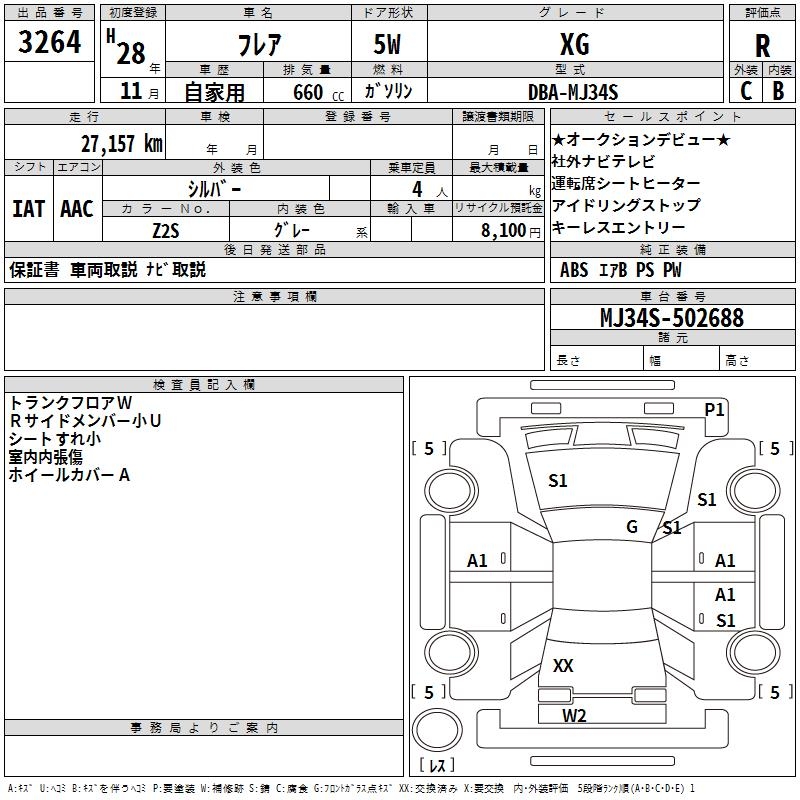Select the exterior grade C cell

click(746, 91)
